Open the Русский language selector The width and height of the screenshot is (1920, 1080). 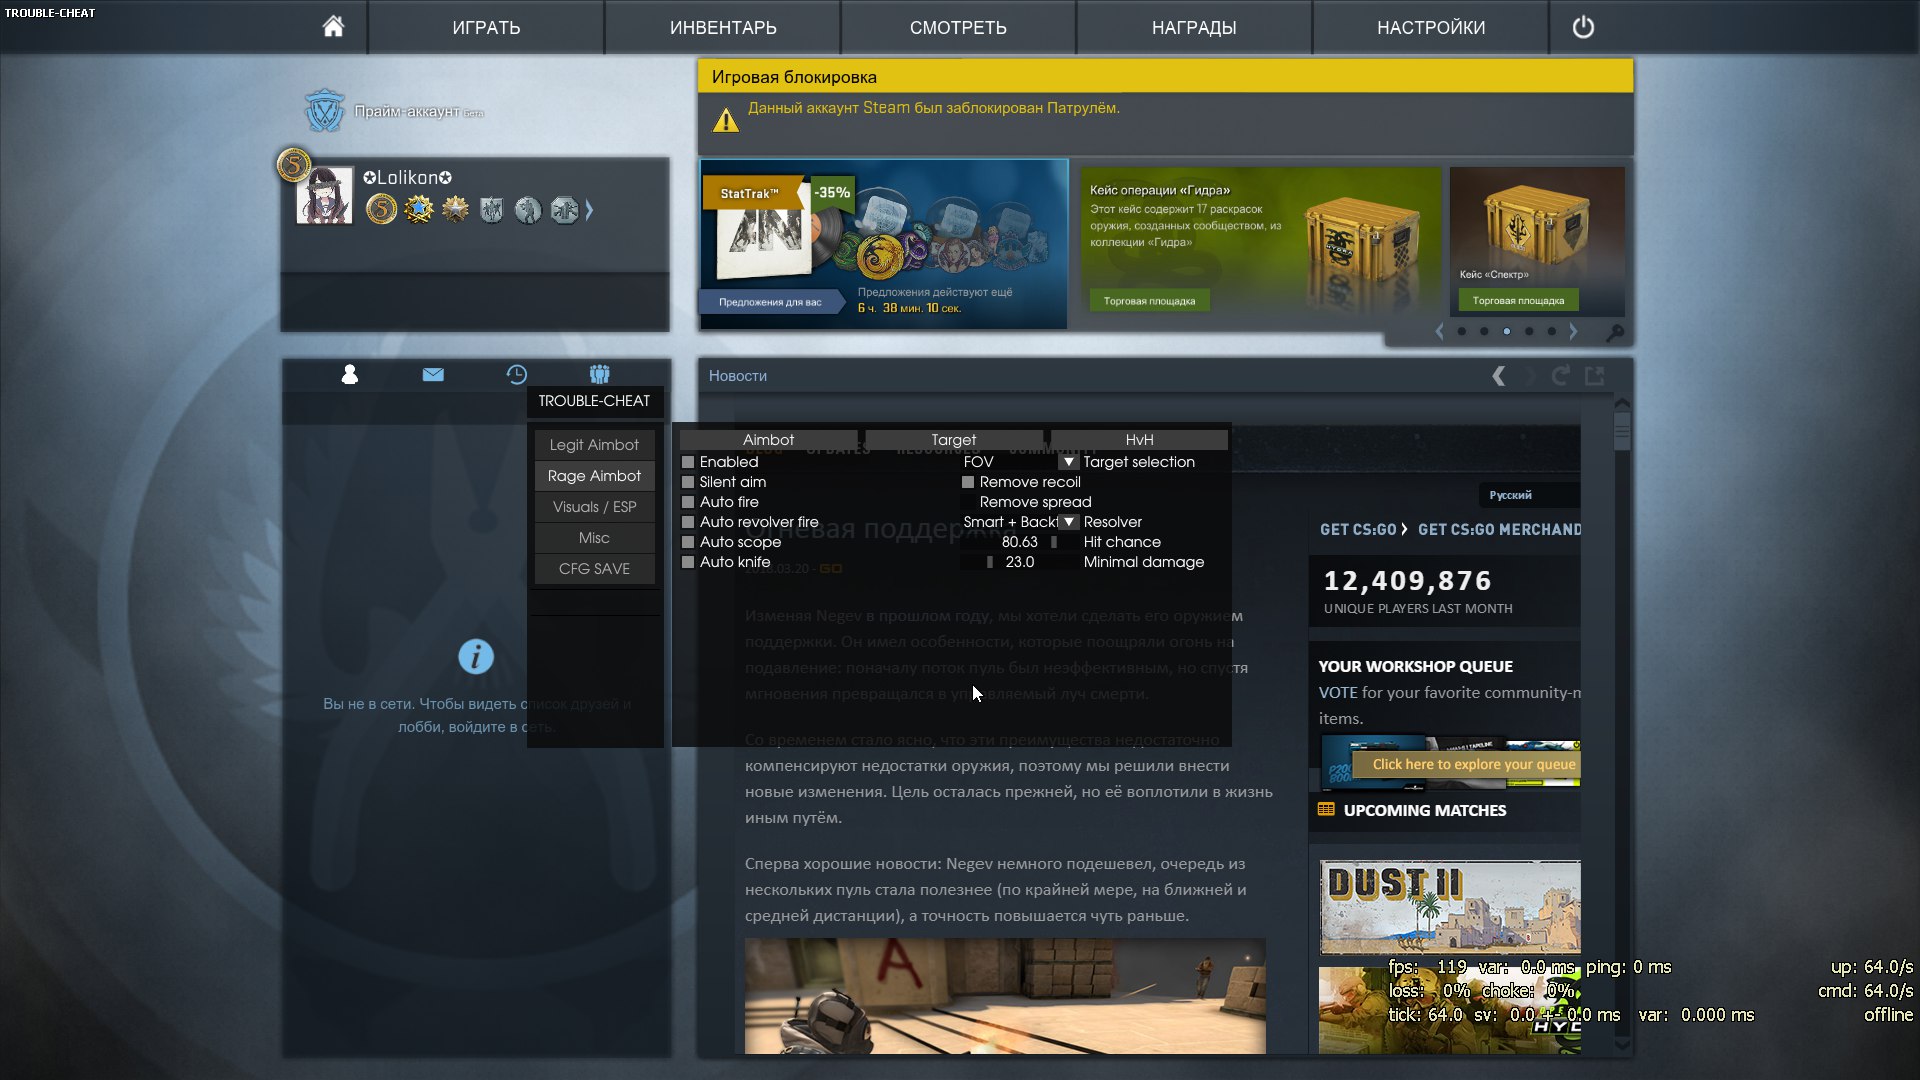point(1529,495)
